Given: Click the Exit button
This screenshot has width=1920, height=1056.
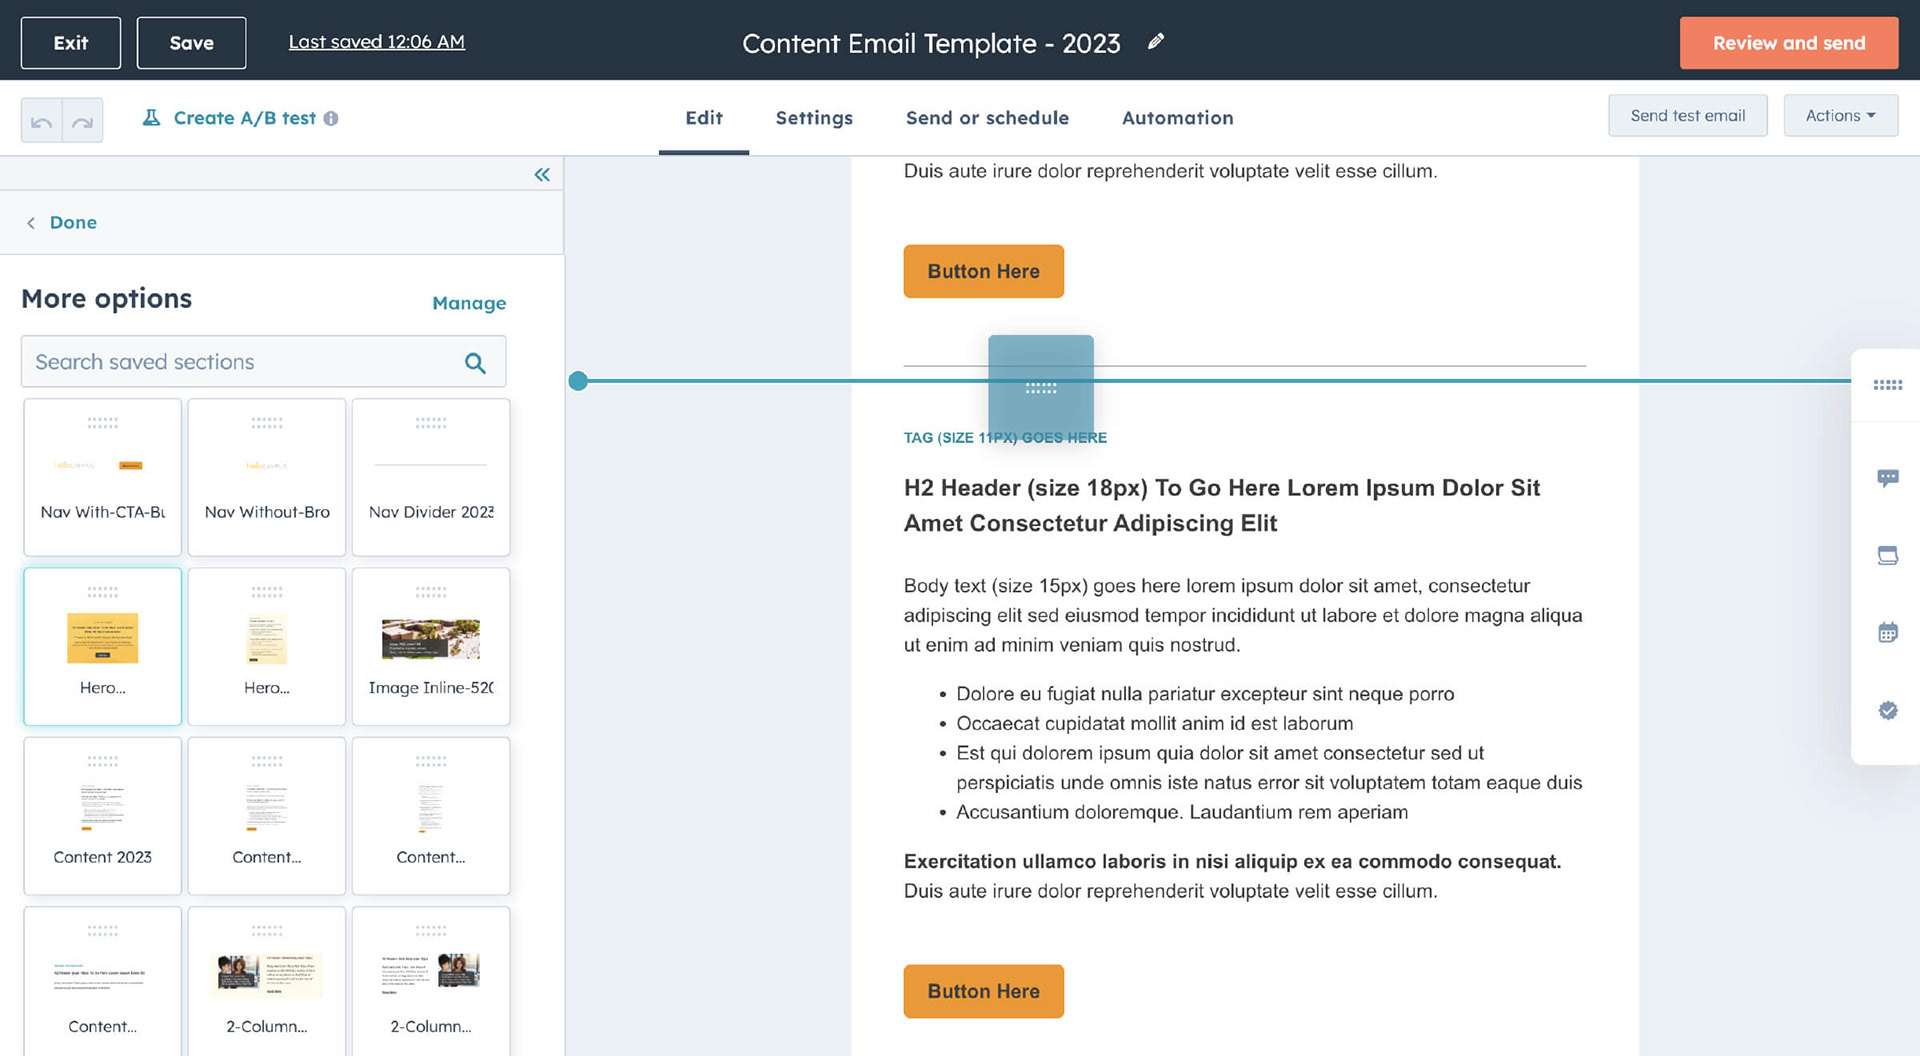Looking at the screenshot, I should pyautogui.click(x=71, y=43).
